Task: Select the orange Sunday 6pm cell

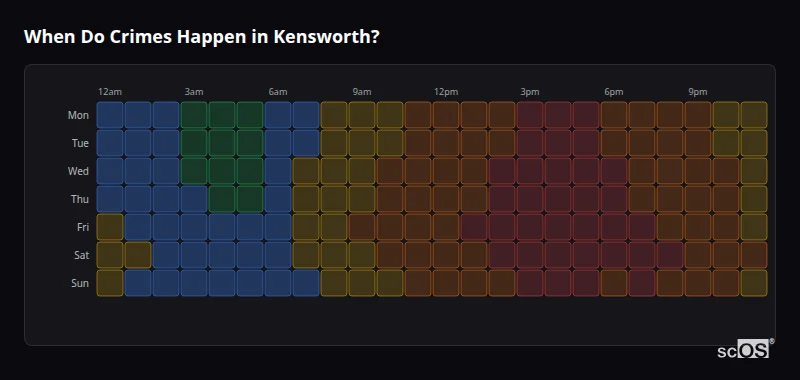Action: point(614,283)
